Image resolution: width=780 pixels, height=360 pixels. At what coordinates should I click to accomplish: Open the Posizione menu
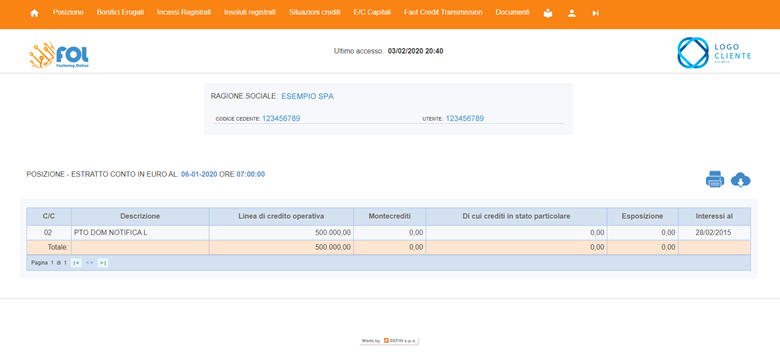68,12
